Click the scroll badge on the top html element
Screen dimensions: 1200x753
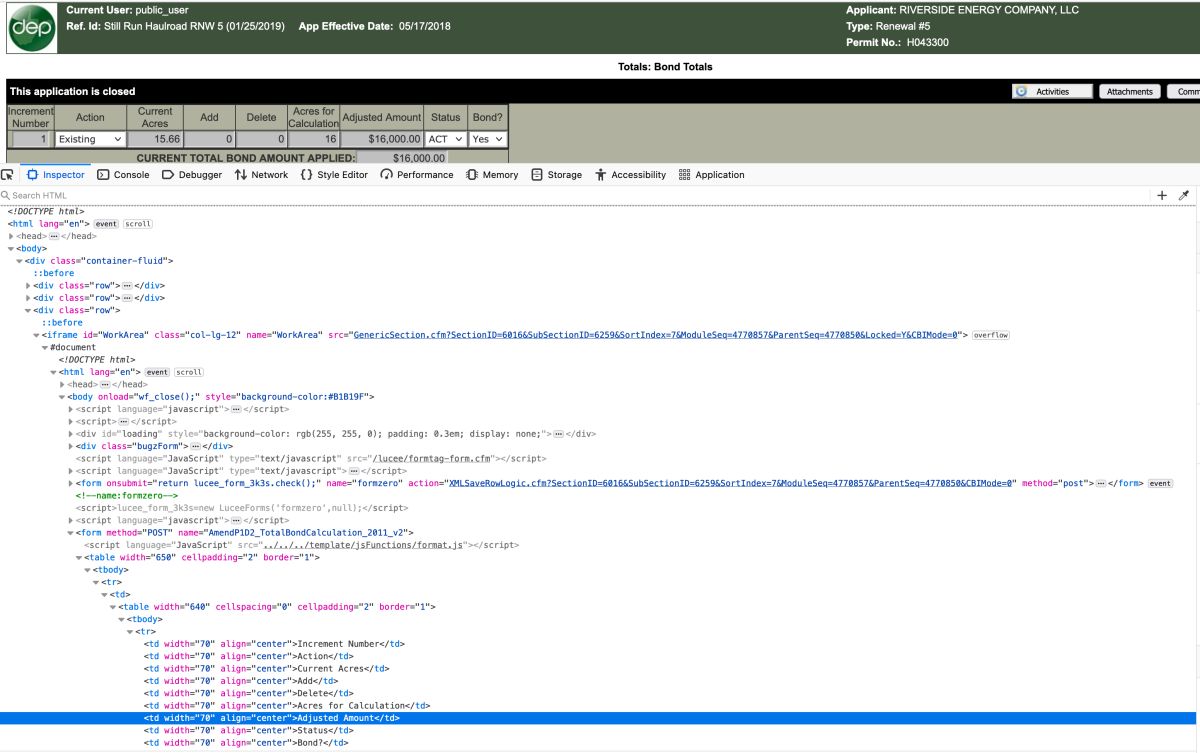(138, 224)
